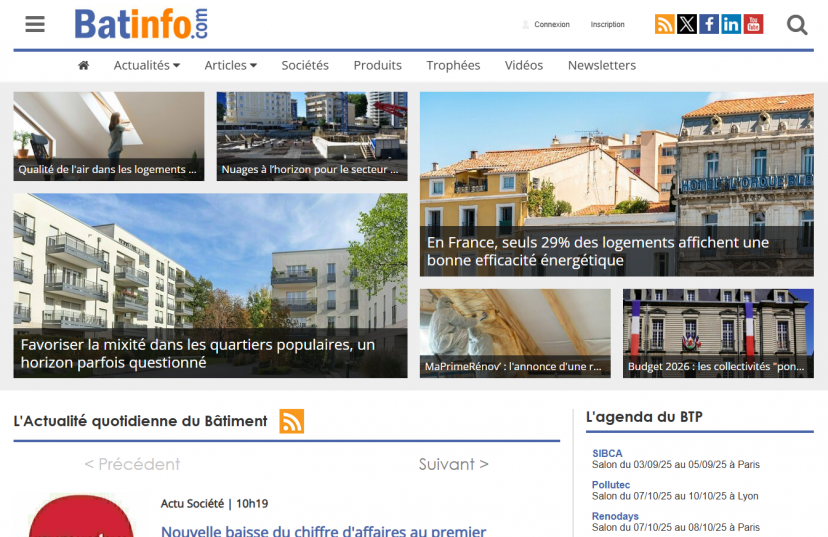Expand the Articles dropdown menu
Screen dimensions: 828x537
point(231,65)
